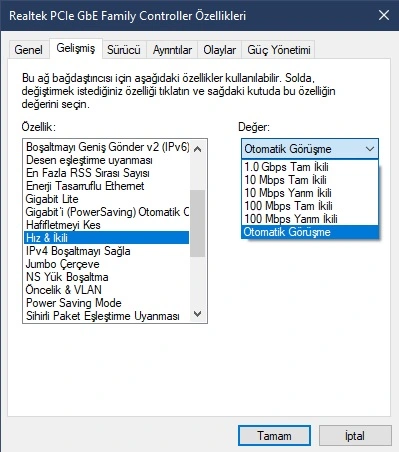The image size is (399, 452).
Task: Confirm with the Tamam button
Action: click(x=274, y=436)
